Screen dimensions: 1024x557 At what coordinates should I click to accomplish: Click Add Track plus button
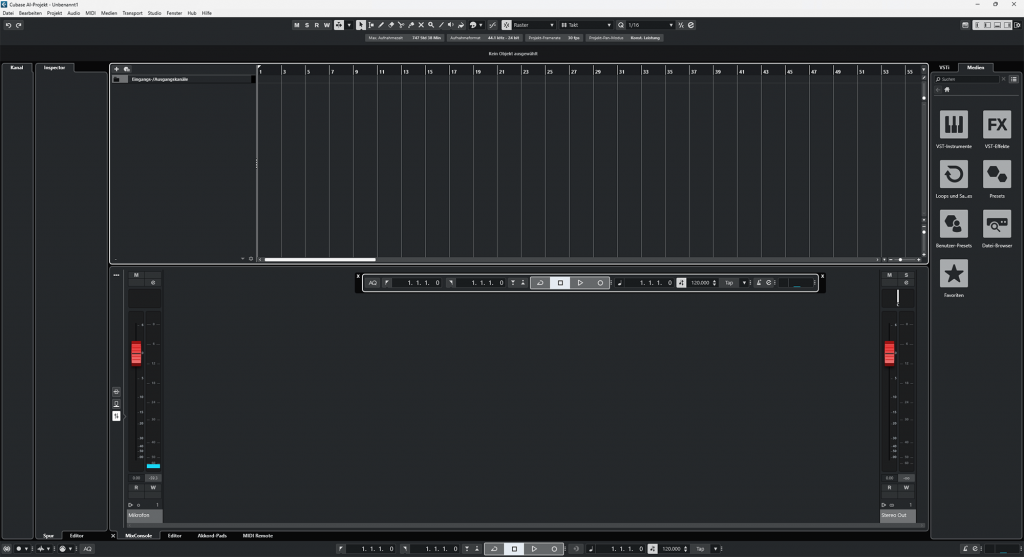(116, 69)
